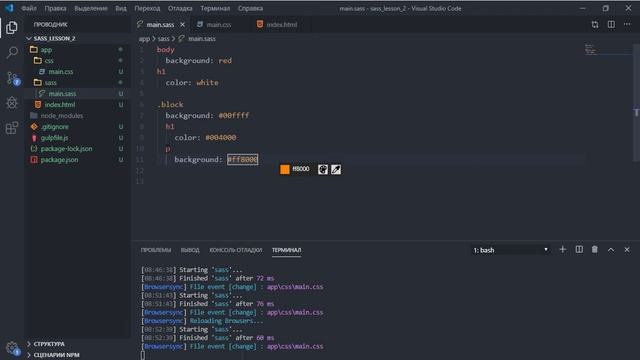
Task: Click 'app\css\main.css' path in last terminal line
Action: point(295,347)
